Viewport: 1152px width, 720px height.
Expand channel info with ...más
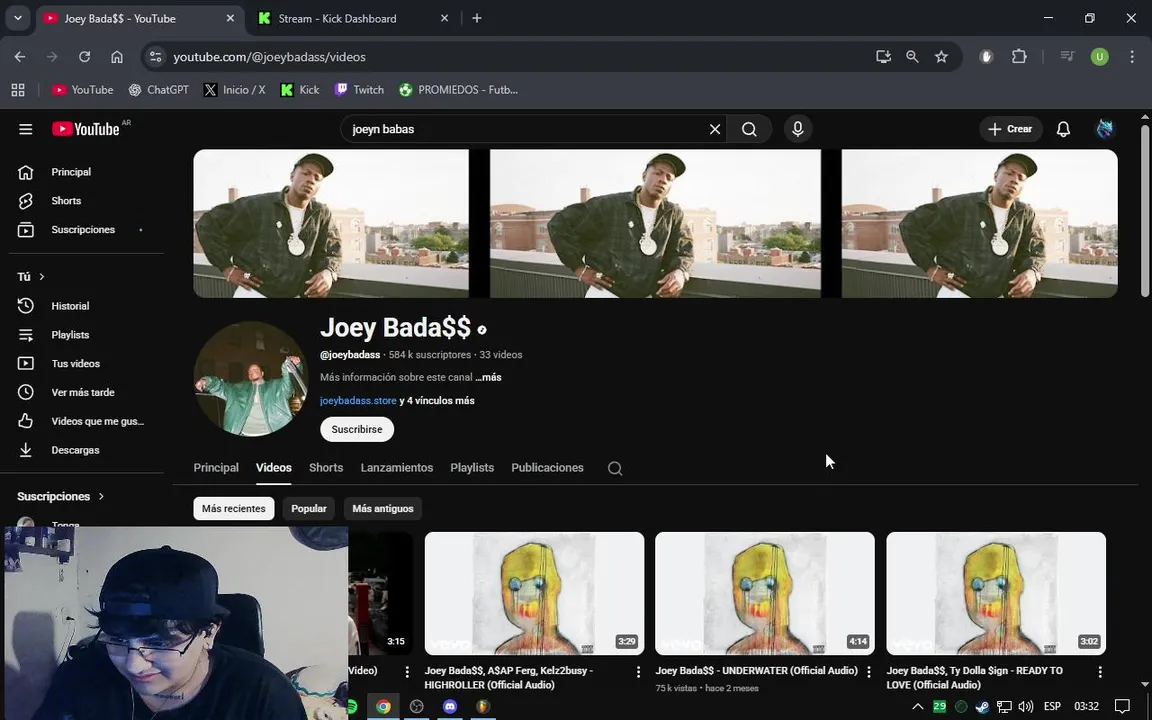pos(489,377)
